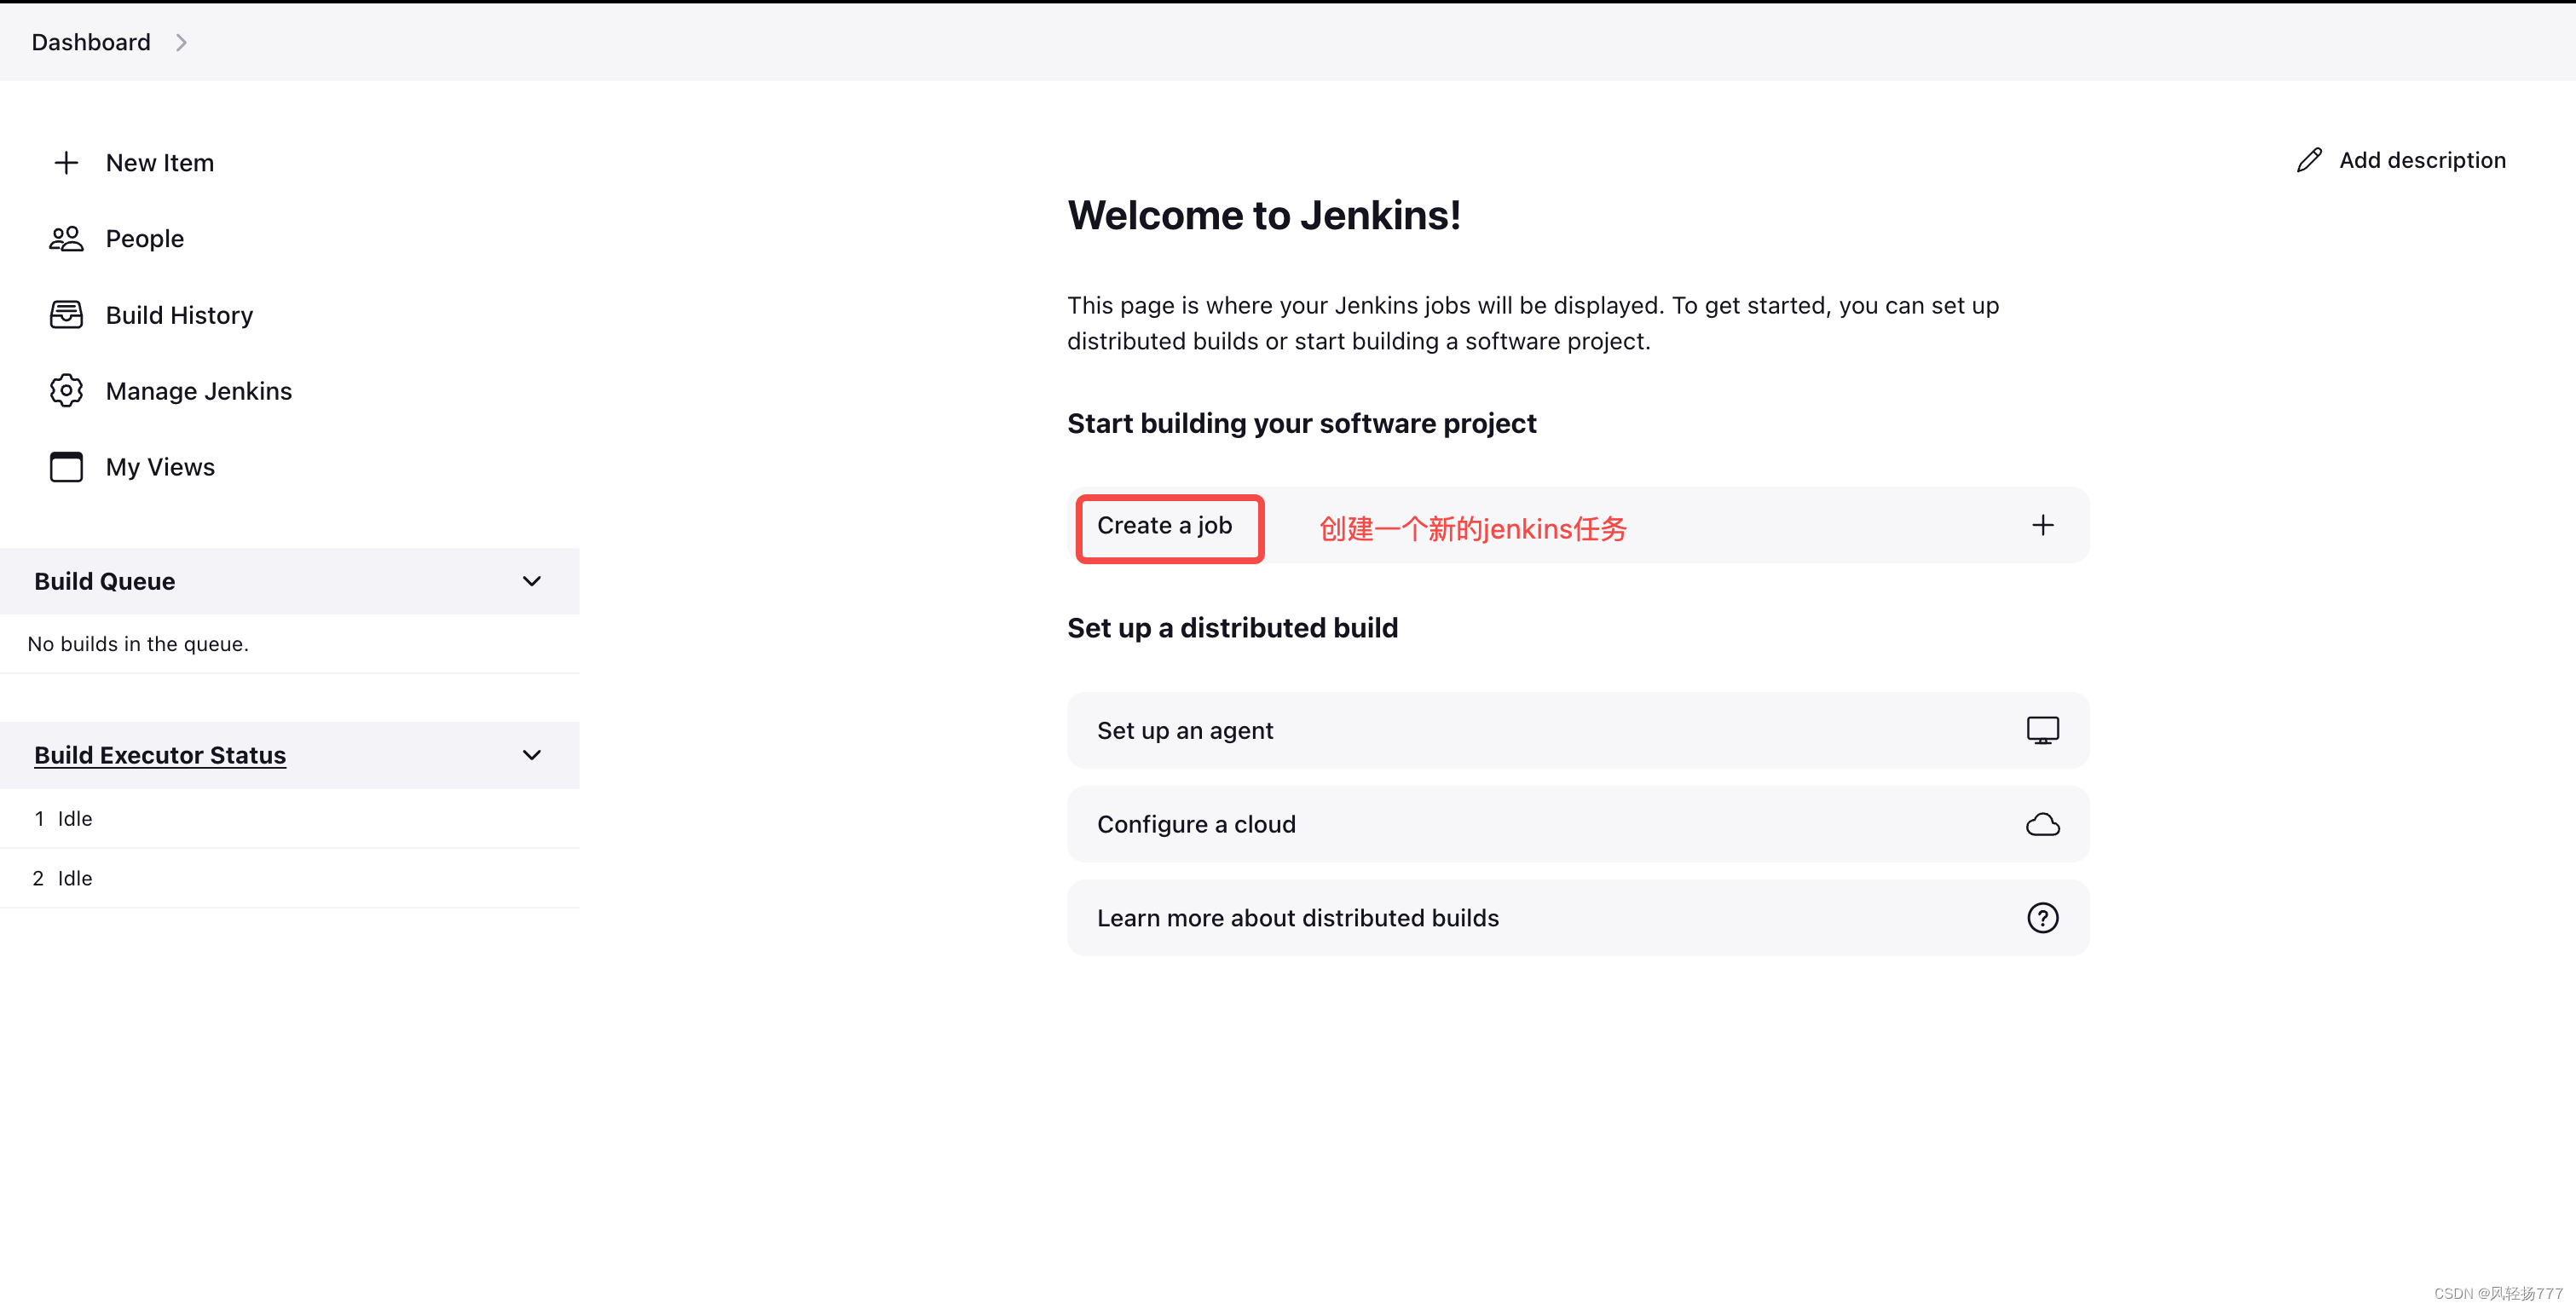The height and width of the screenshot is (1309, 2576).
Task: Open the Build Executor Status link
Action: click(160, 755)
